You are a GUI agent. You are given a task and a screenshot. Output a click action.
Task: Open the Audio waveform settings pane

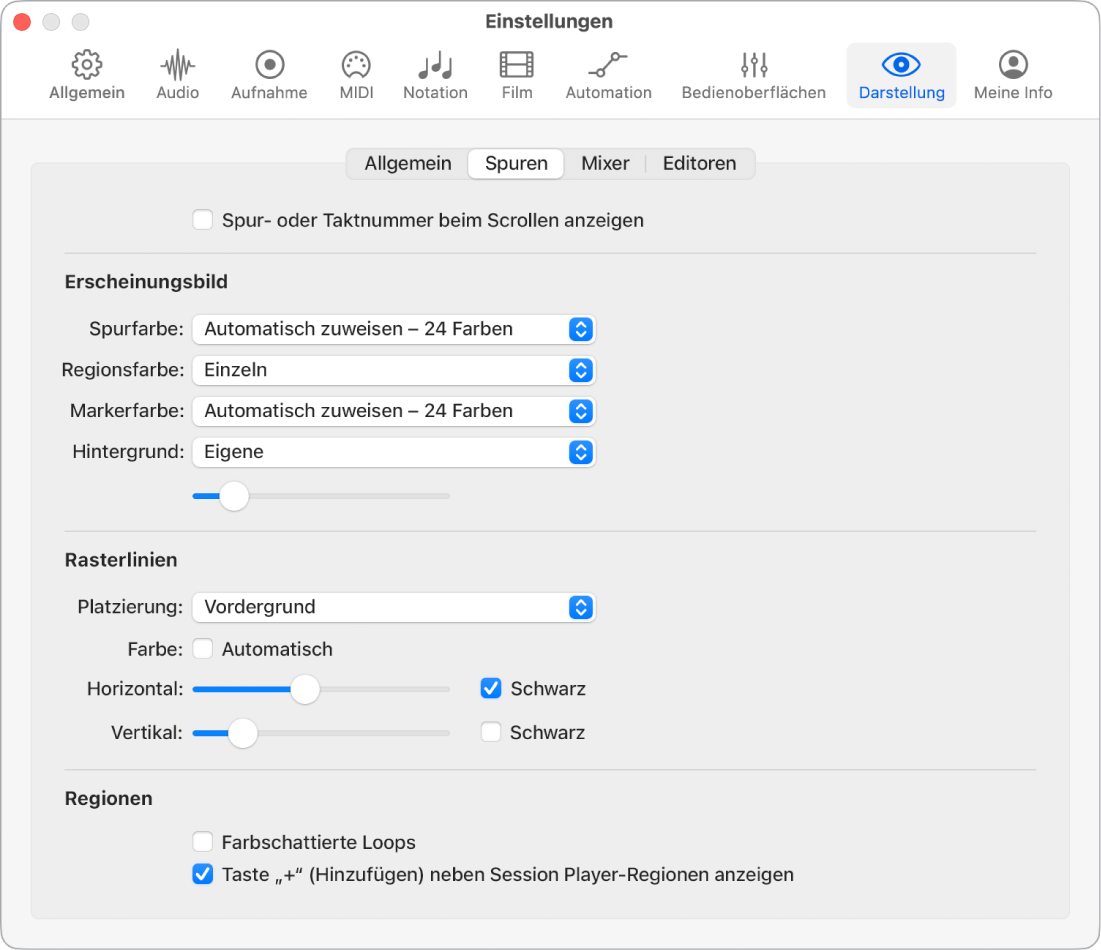(x=178, y=75)
